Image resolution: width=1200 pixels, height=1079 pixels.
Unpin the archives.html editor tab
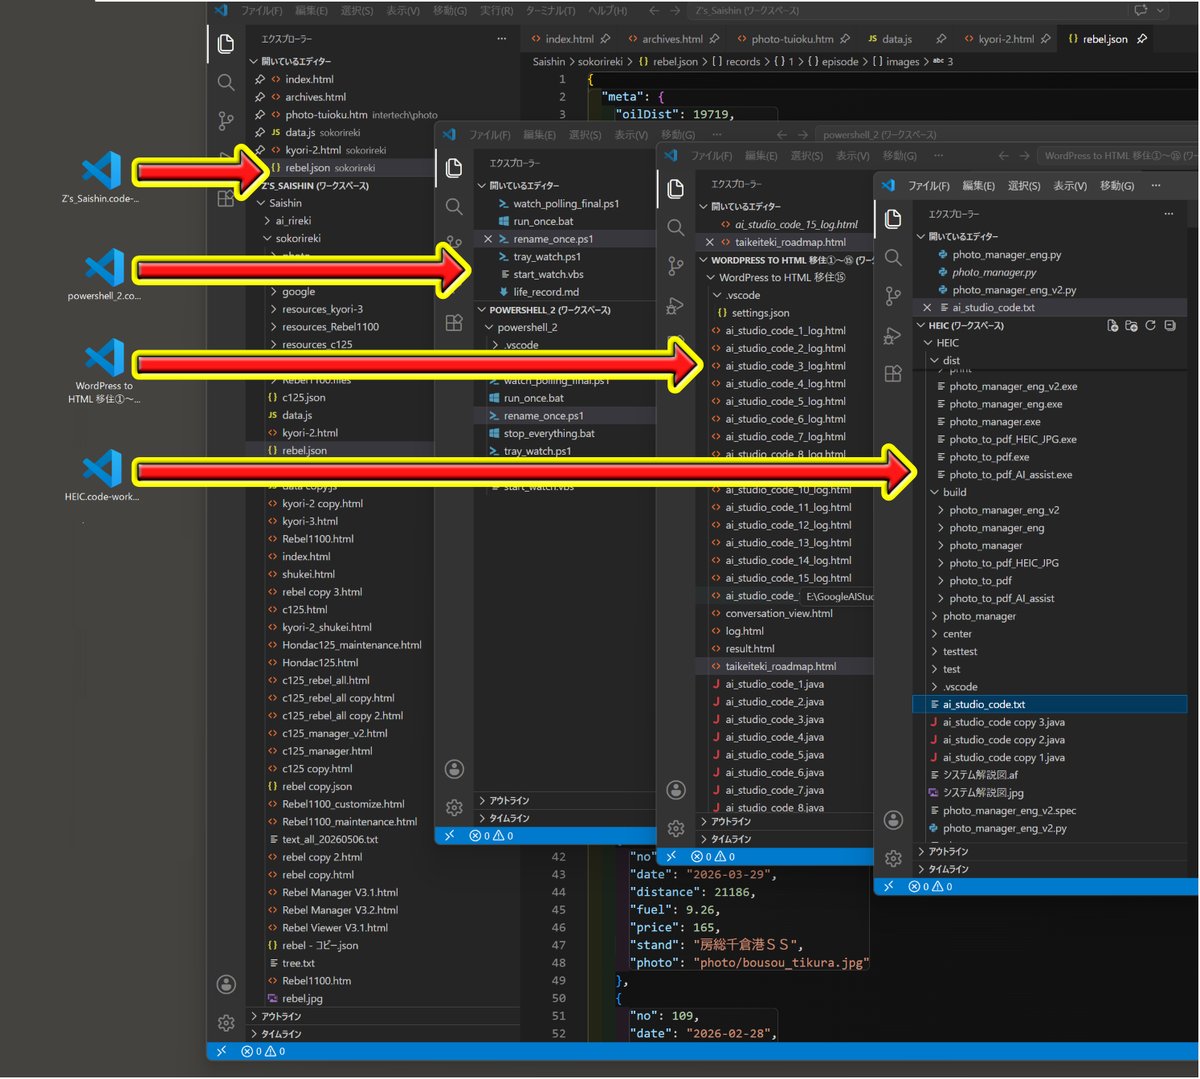[x=714, y=39]
